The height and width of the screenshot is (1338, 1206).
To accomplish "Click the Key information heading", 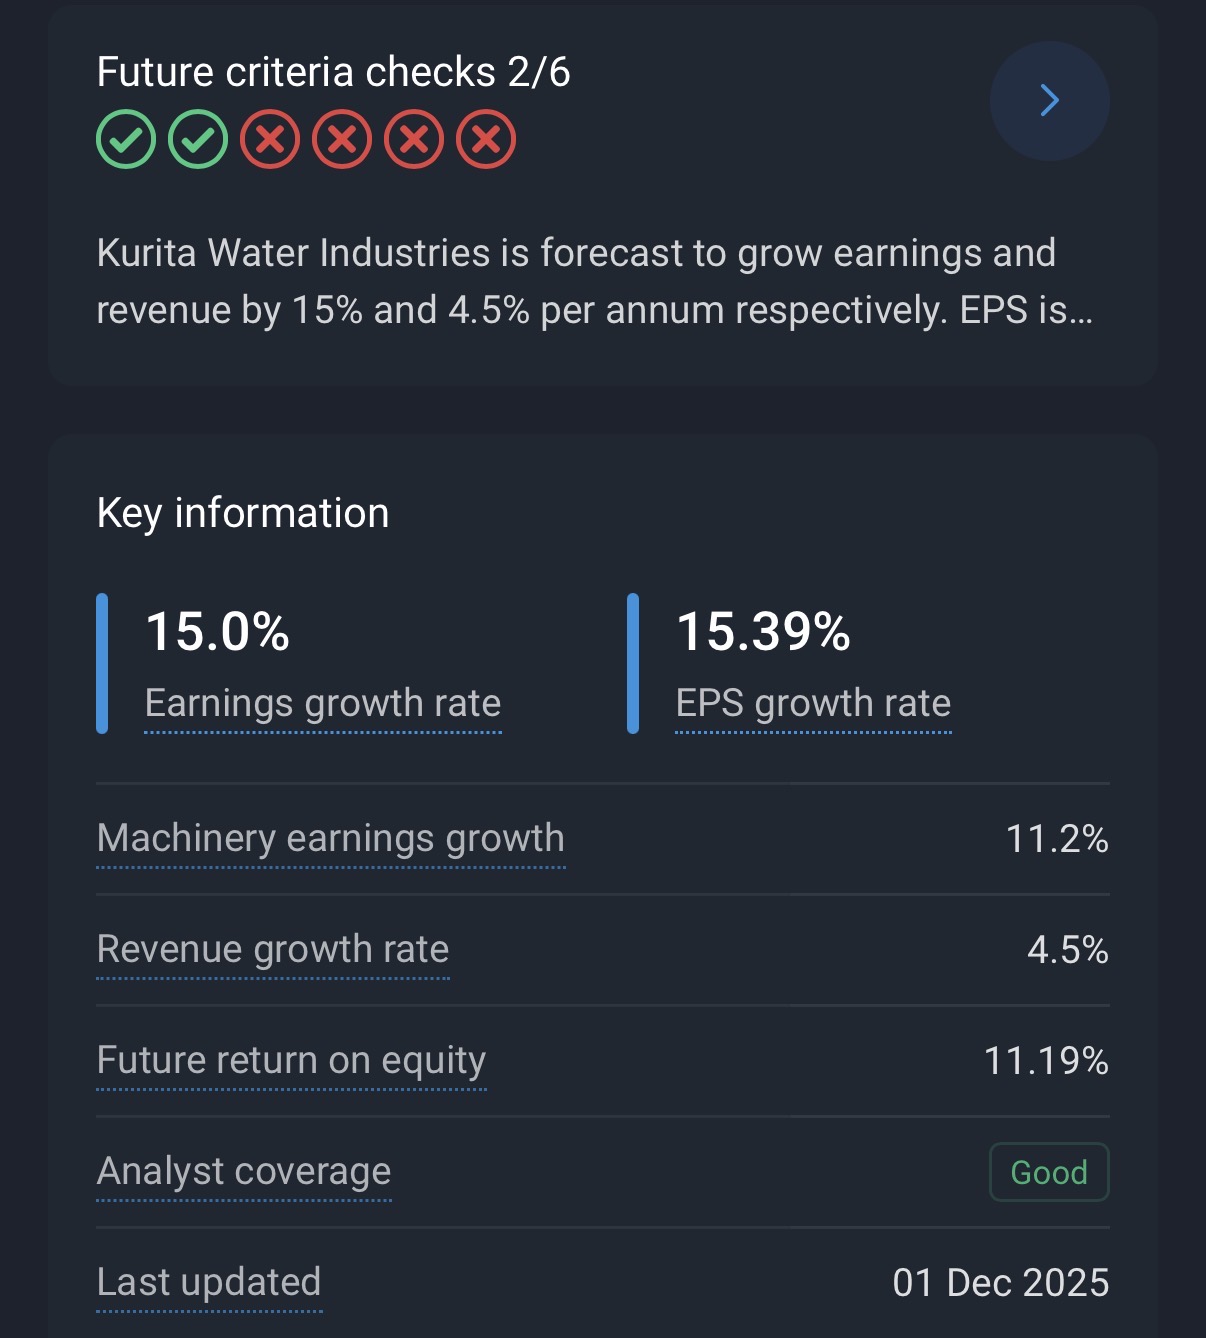I will [243, 513].
